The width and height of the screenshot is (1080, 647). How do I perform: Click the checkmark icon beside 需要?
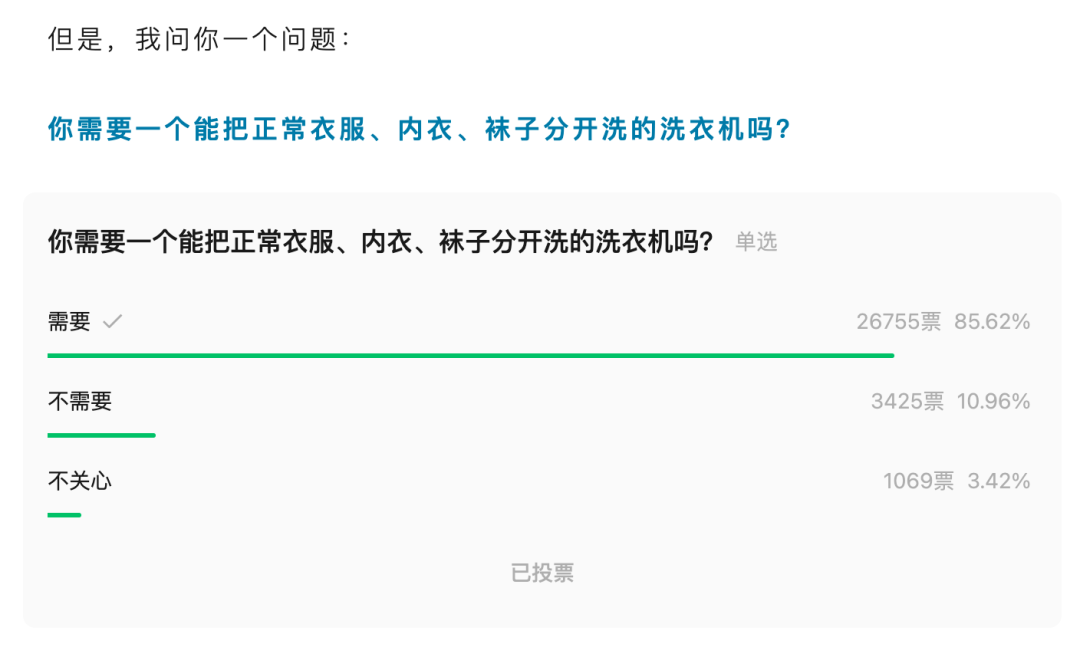[112, 322]
